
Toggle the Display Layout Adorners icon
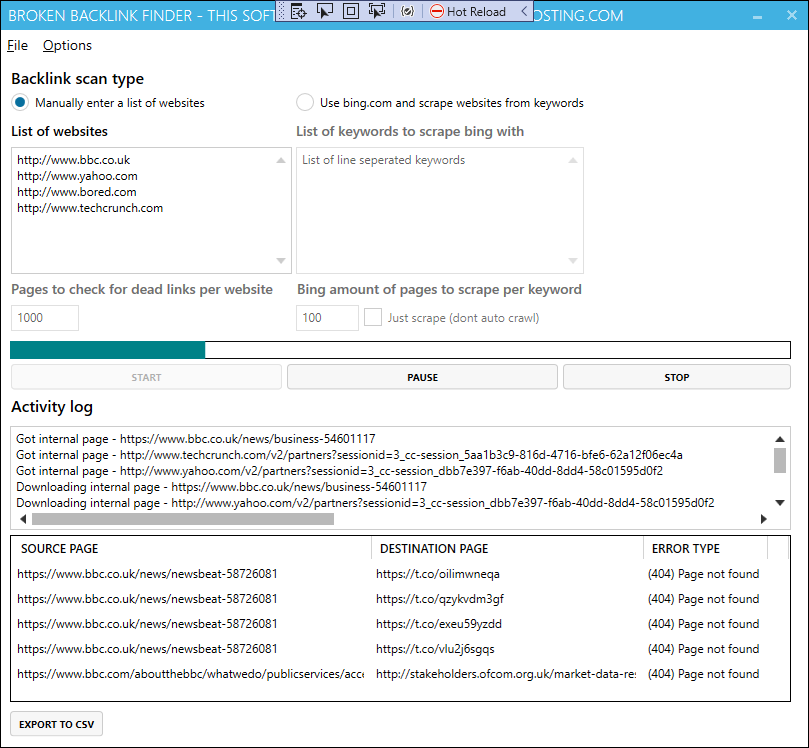[351, 11]
